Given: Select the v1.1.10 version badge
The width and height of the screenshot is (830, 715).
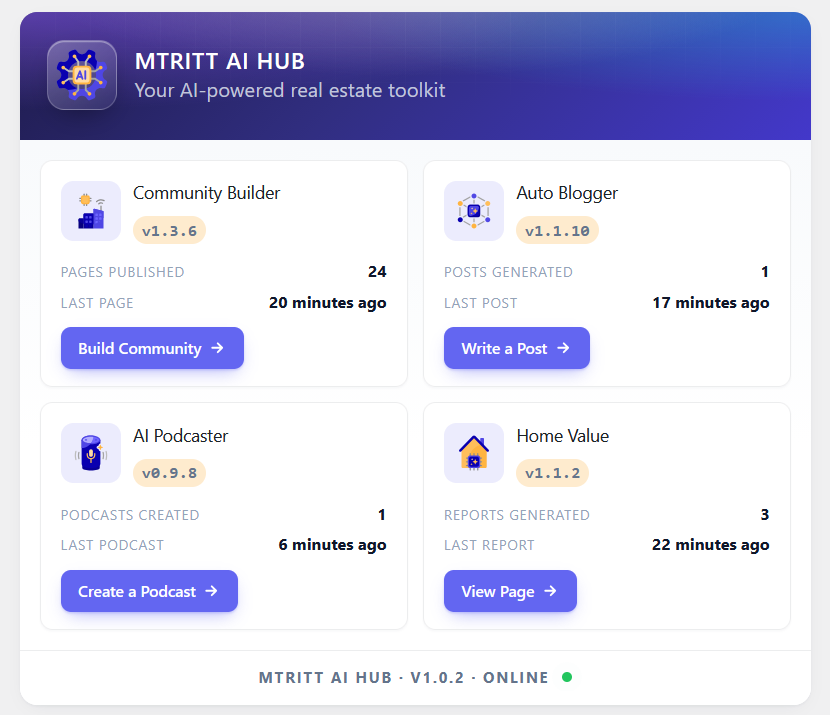Looking at the screenshot, I should [x=557, y=230].
